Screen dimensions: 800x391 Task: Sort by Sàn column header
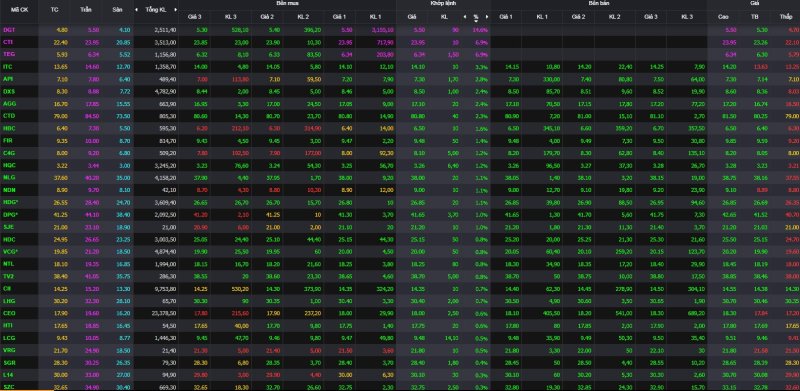coord(117,10)
